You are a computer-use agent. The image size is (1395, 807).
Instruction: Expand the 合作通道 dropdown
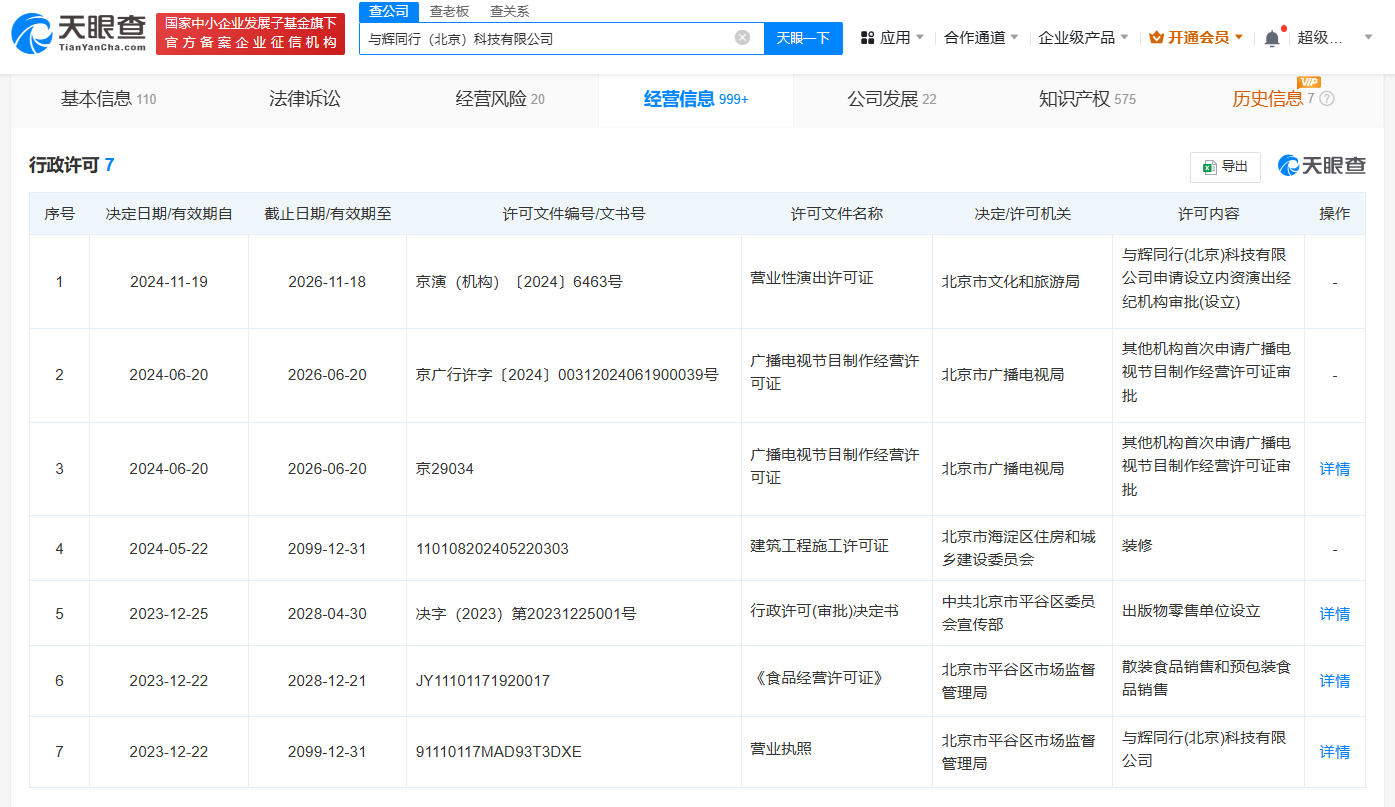981,38
